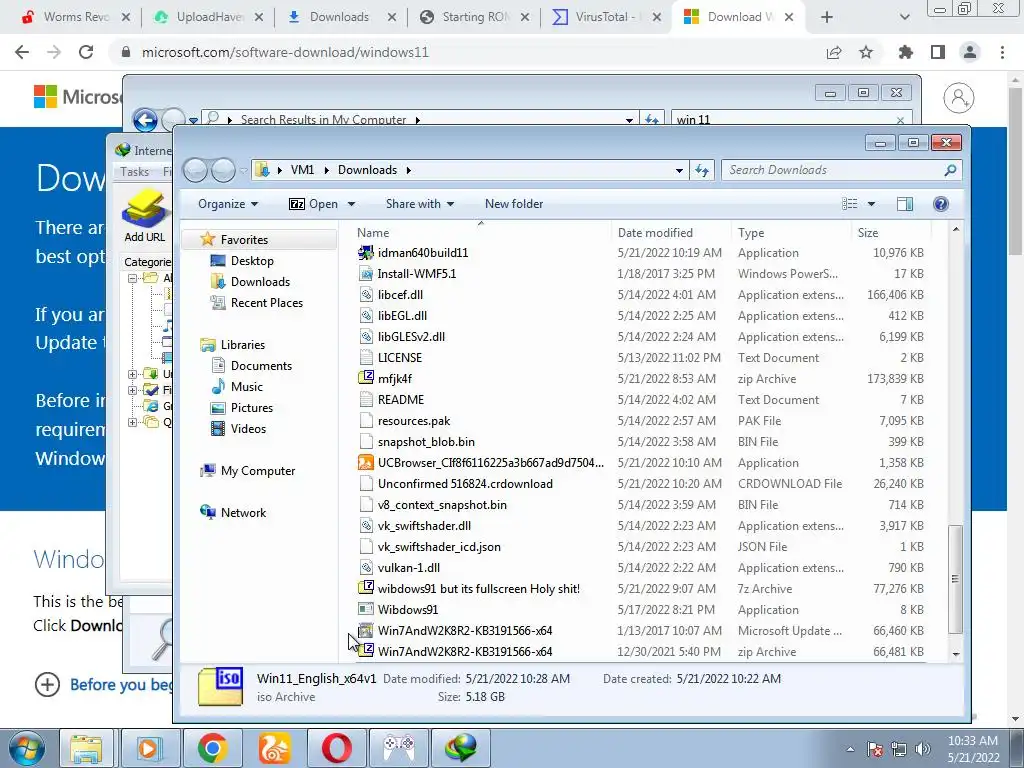Screen dimensions: 1024x768
Task: Open Opera from taskbar
Action: point(337,748)
